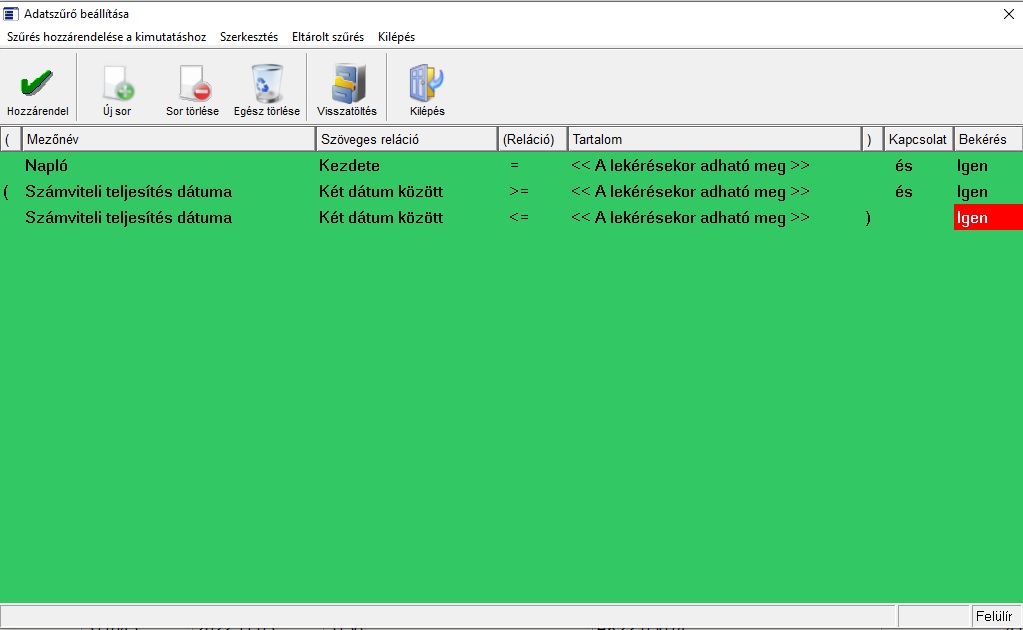
Task: Open the Szűrés hozzárendelése a kimutatáshoz menu
Action: click(106, 37)
